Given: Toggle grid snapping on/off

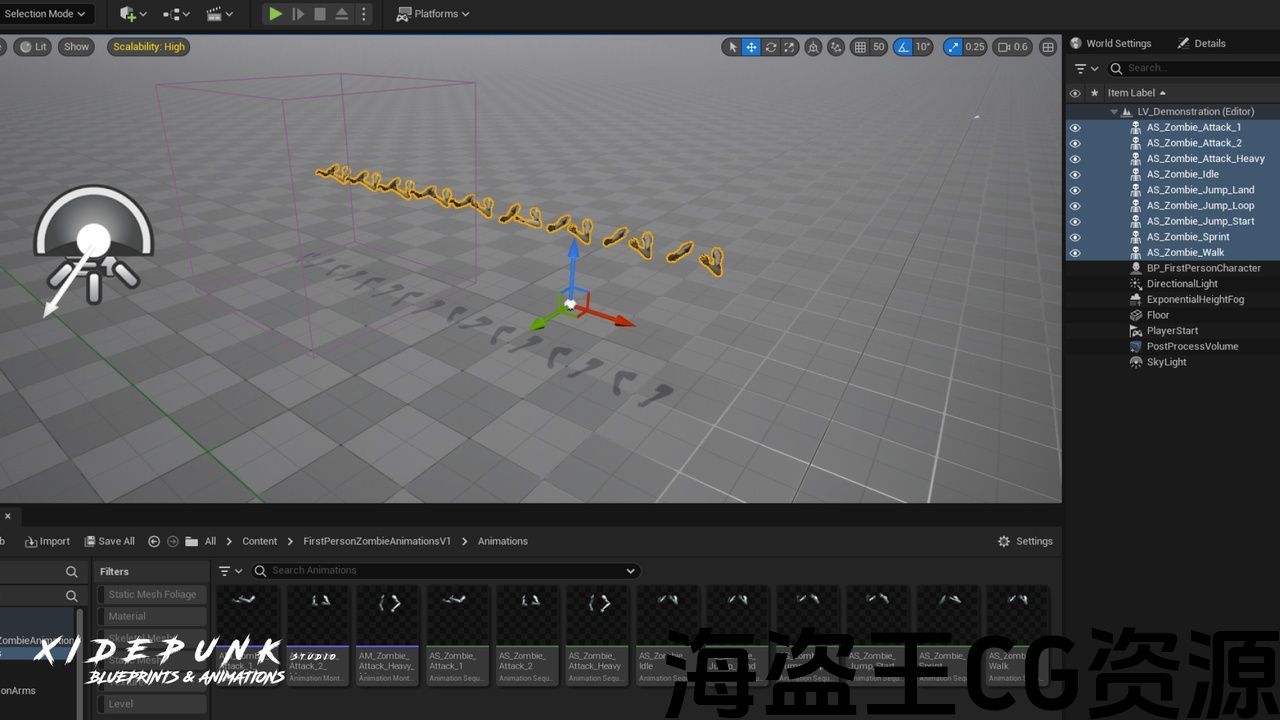Looking at the screenshot, I should [x=859, y=47].
